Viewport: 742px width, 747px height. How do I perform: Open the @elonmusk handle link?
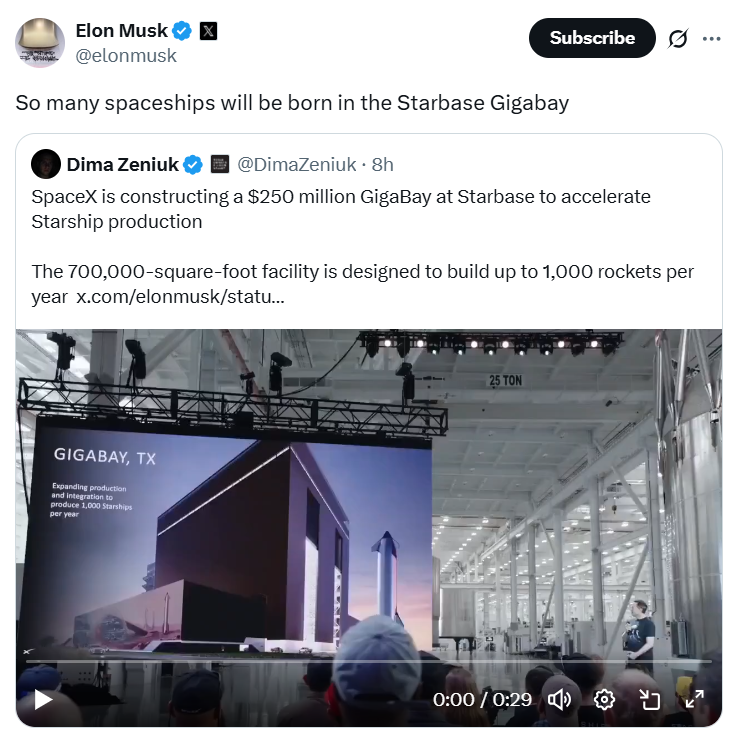point(126,56)
